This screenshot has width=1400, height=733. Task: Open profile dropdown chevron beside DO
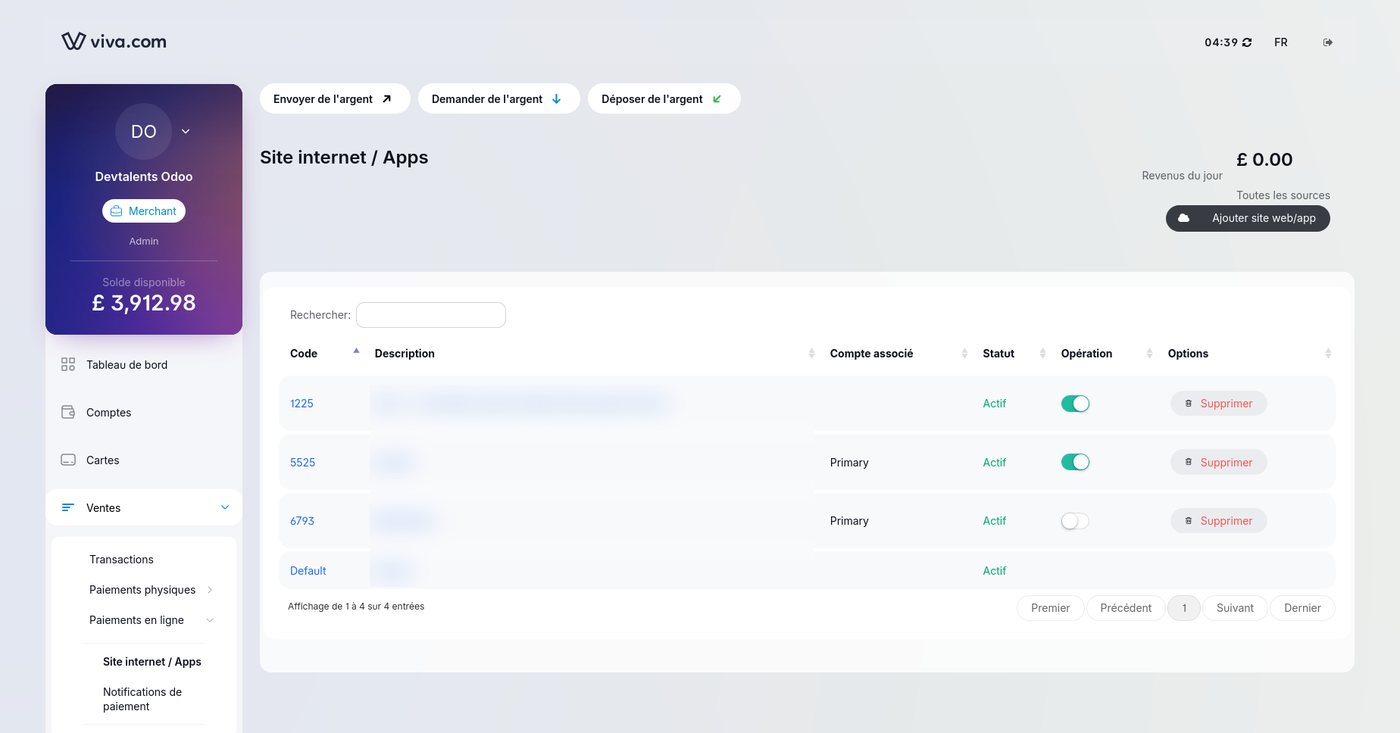tap(185, 131)
